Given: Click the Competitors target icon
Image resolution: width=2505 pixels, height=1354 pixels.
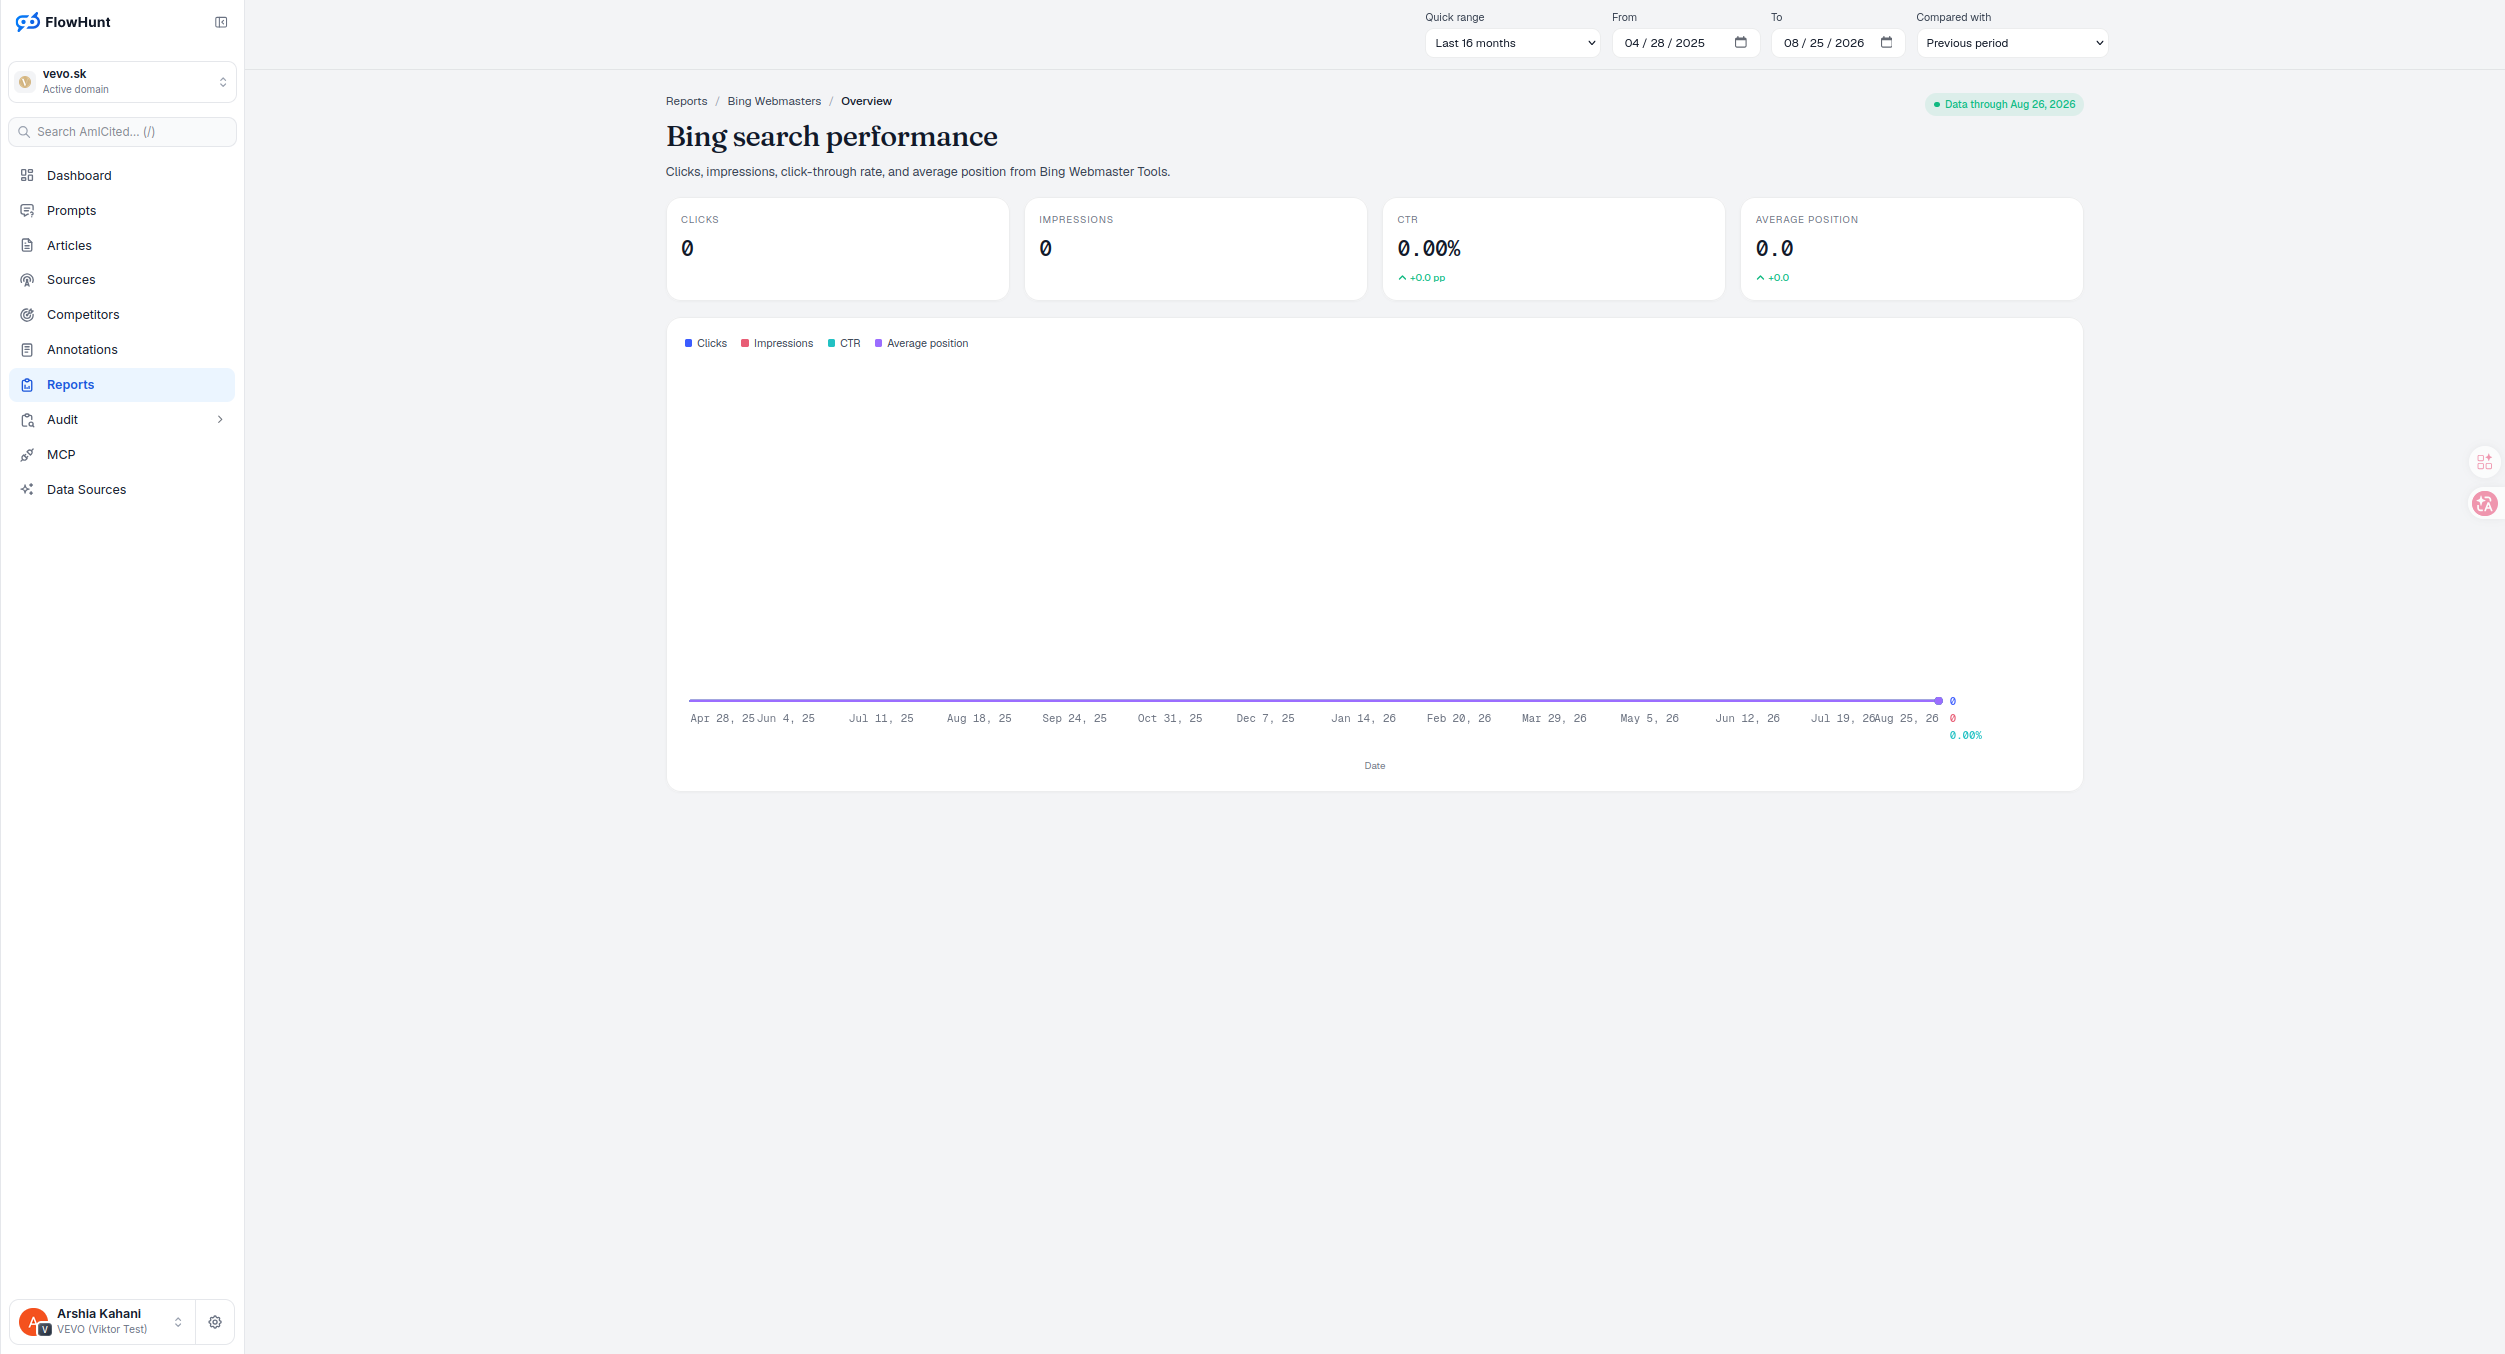Looking at the screenshot, I should pos(27,315).
